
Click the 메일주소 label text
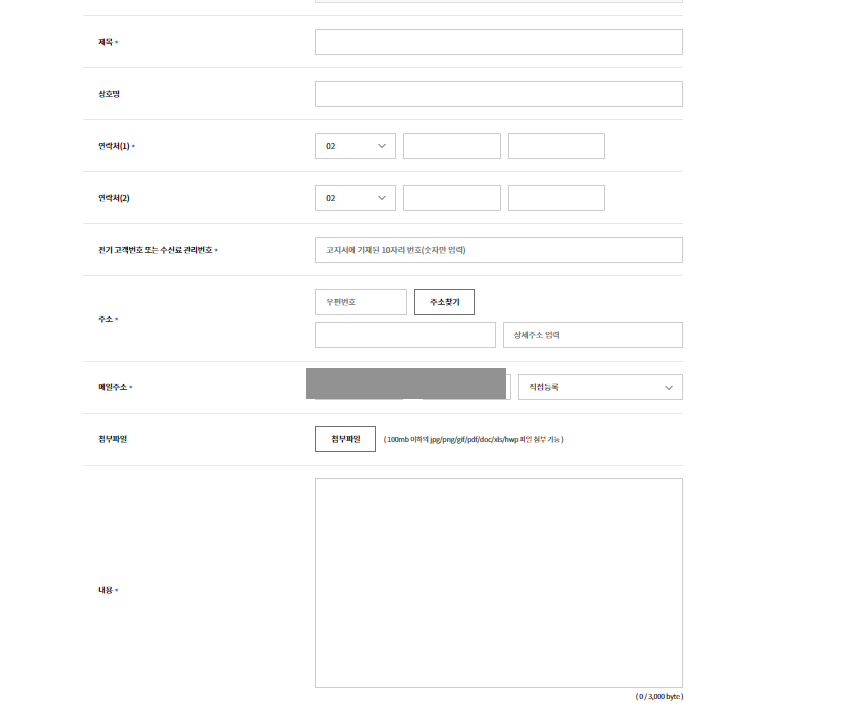click(x=113, y=387)
